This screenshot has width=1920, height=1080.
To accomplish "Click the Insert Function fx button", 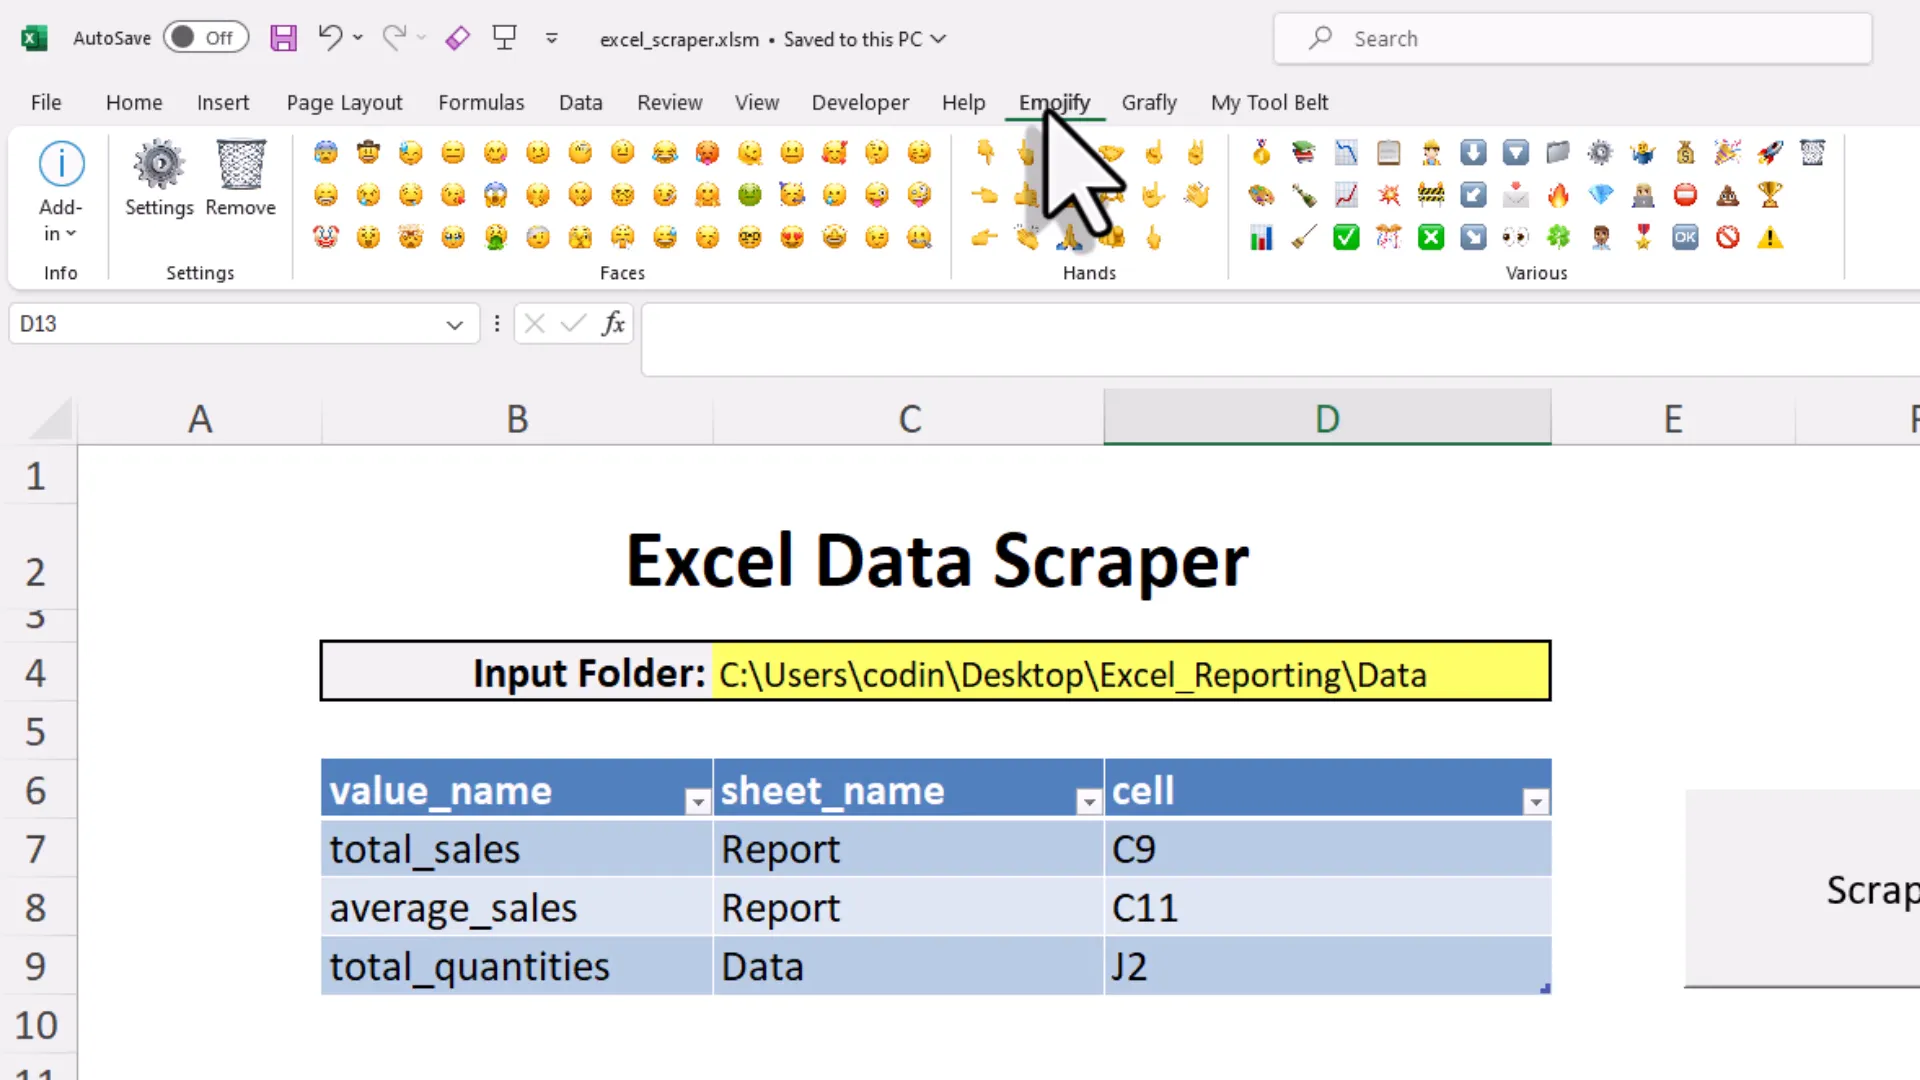I will click(x=613, y=323).
